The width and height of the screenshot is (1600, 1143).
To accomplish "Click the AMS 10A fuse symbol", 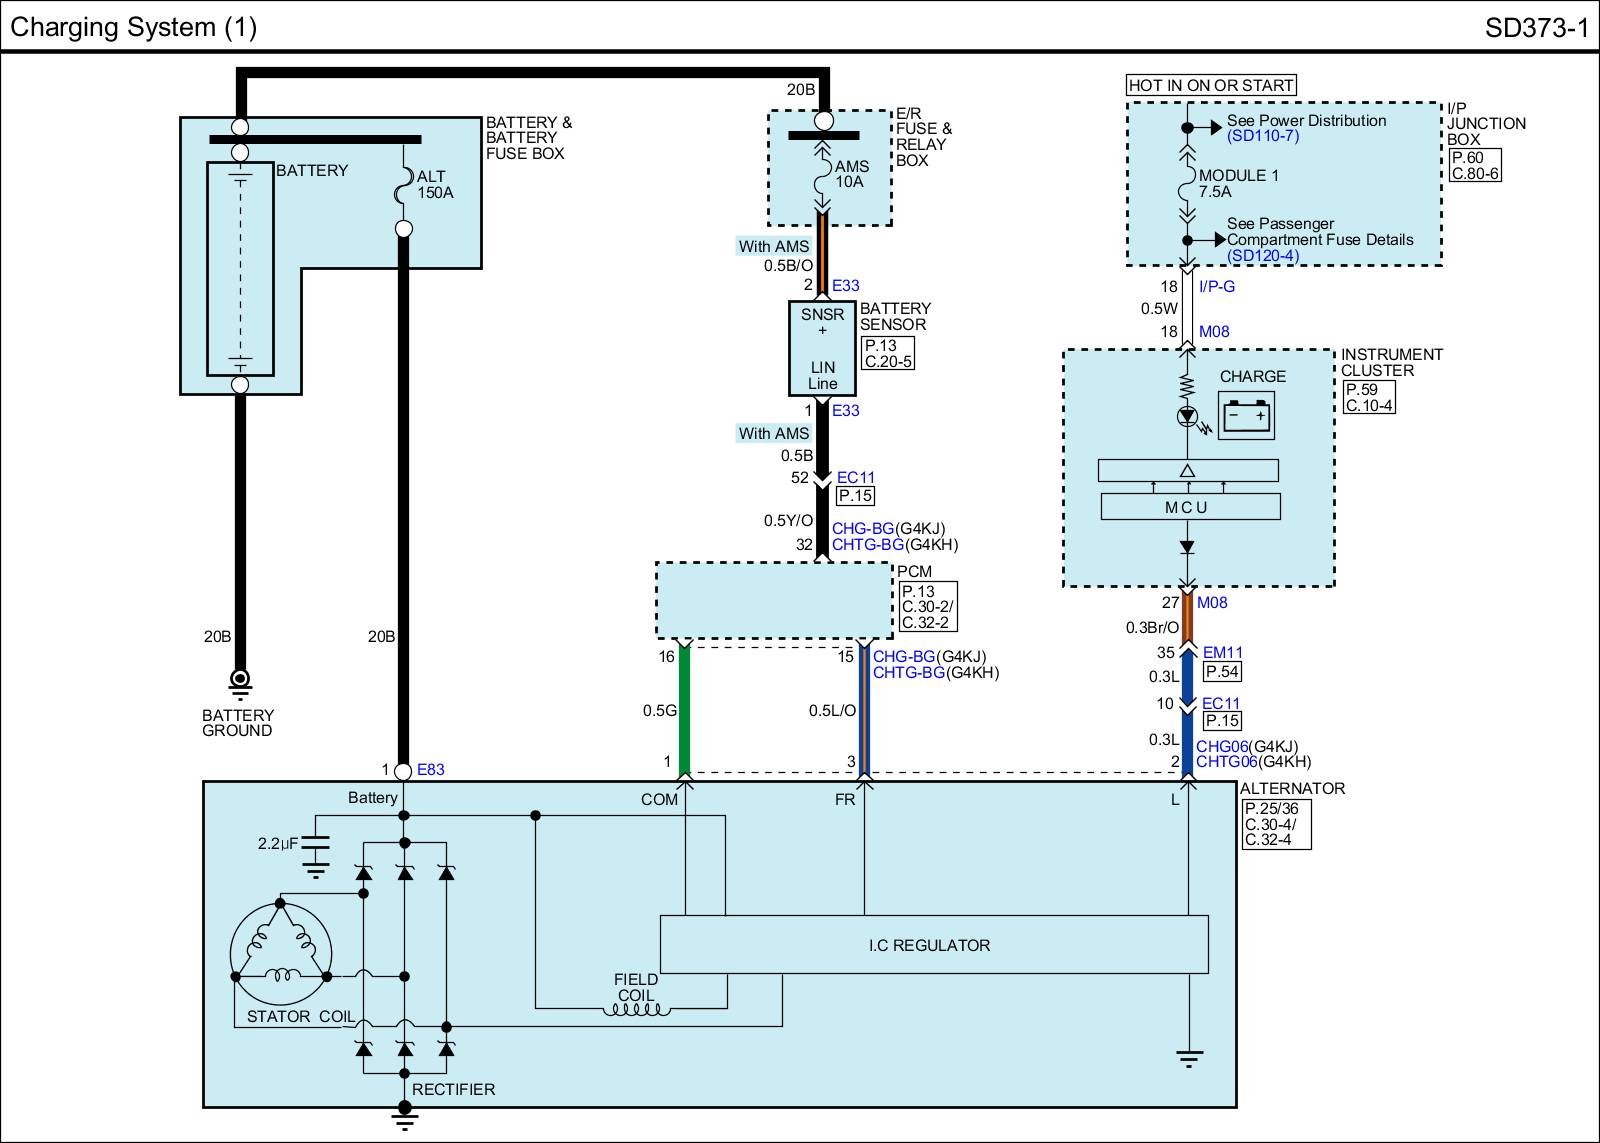I will tap(823, 177).
